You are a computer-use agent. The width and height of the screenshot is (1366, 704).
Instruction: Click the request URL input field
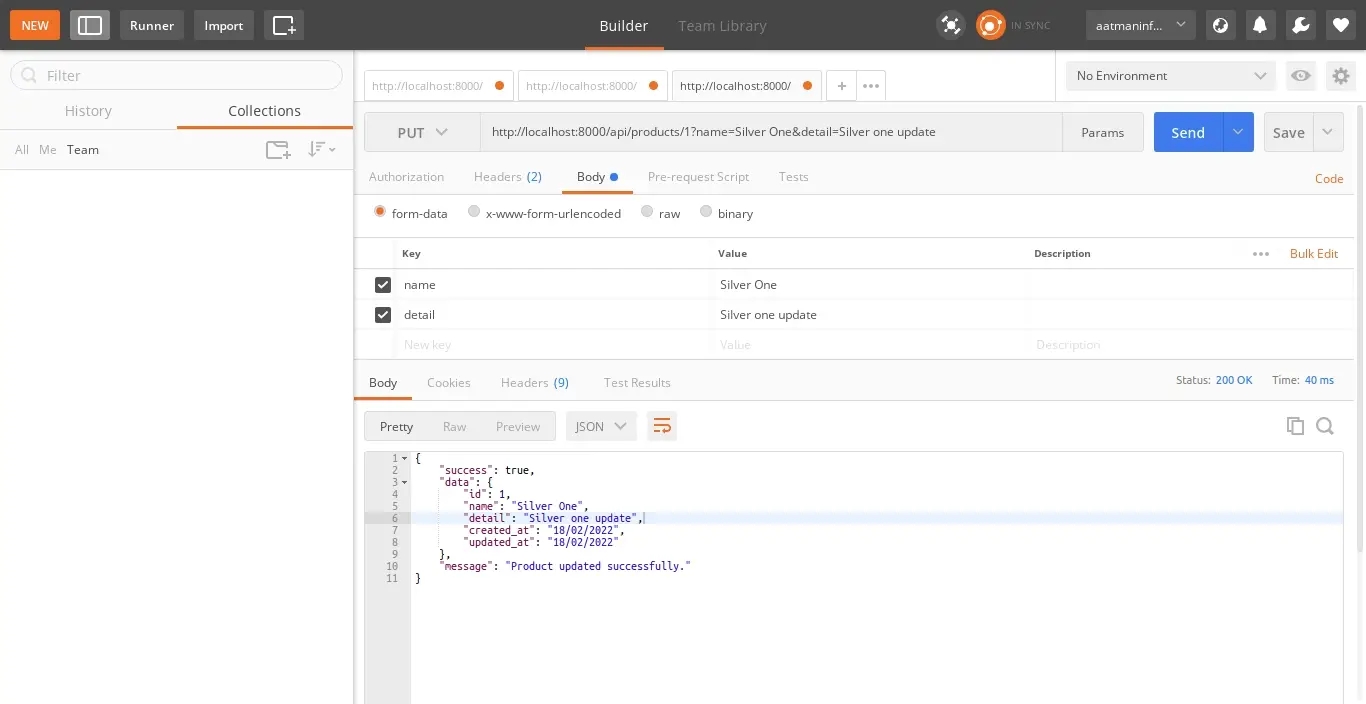pos(770,132)
